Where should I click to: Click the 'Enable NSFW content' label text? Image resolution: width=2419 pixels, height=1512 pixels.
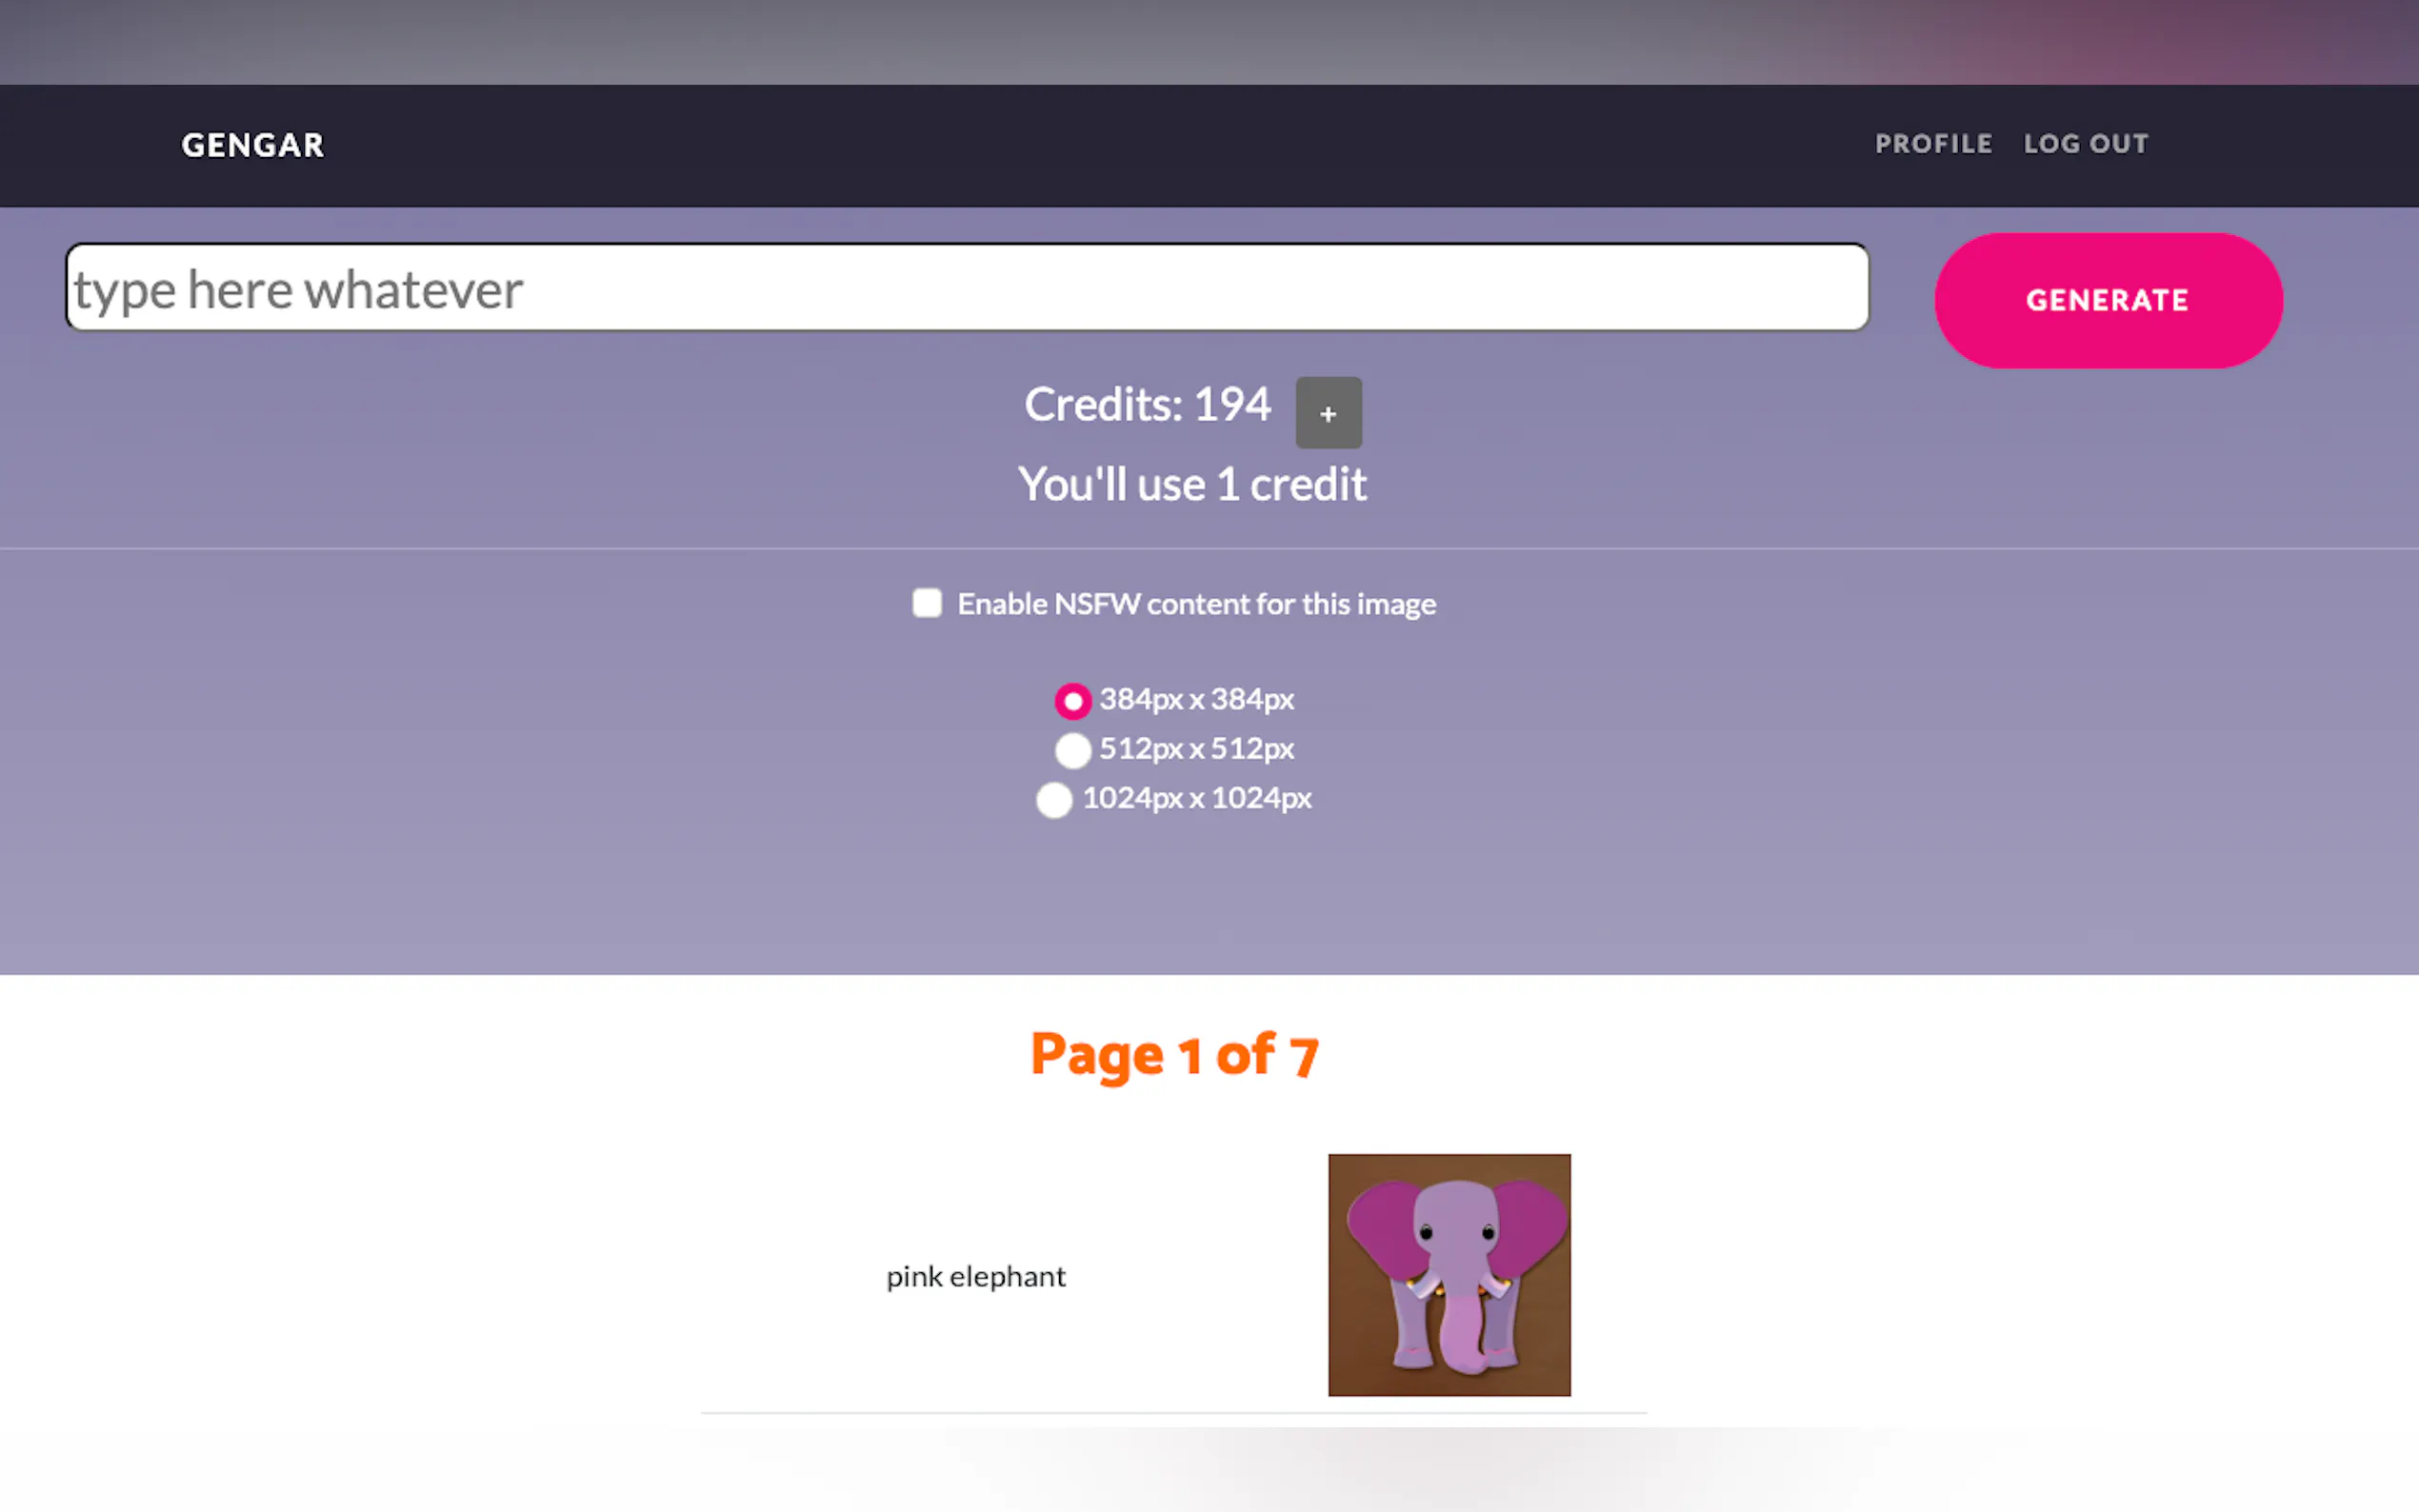(x=1195, y=604)
